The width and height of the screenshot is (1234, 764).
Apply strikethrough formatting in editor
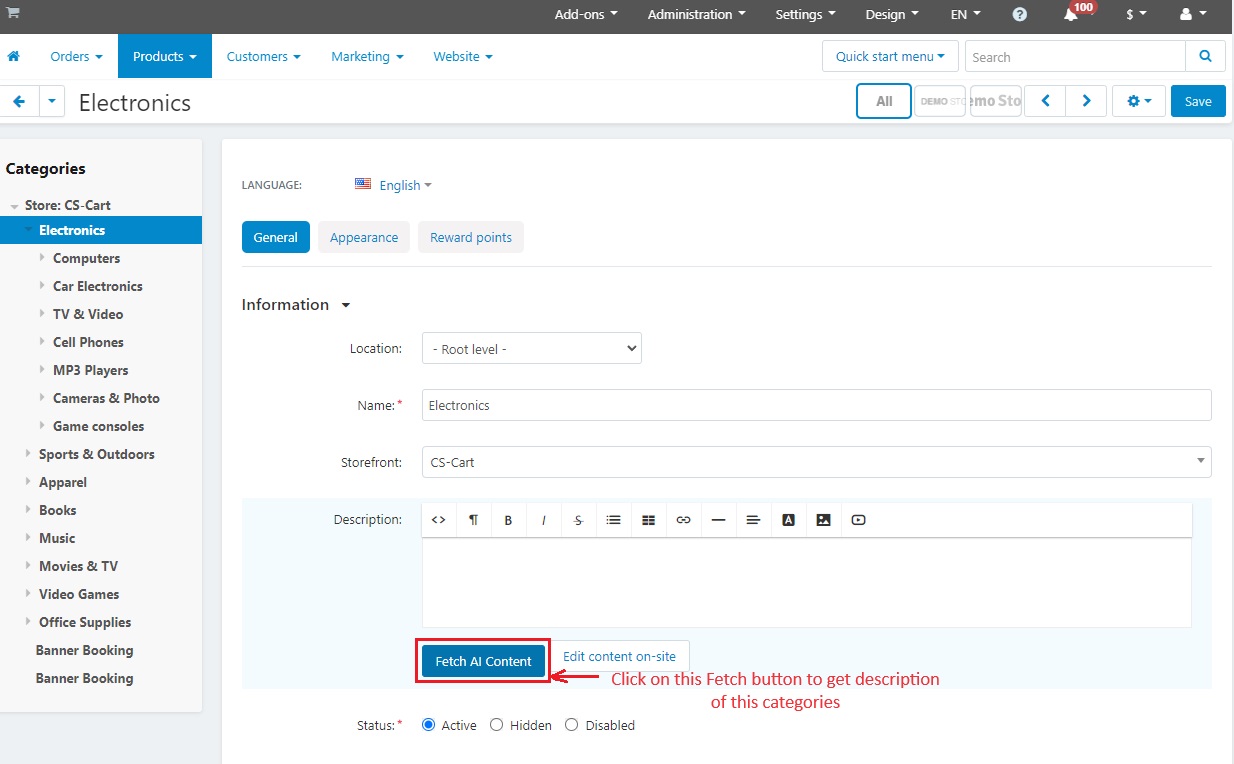(x=578, y=520)
